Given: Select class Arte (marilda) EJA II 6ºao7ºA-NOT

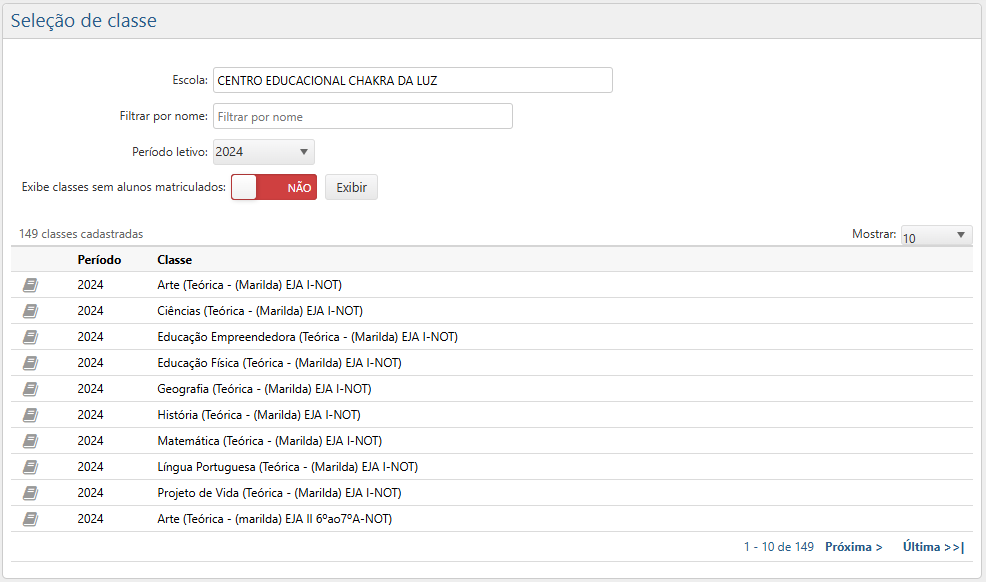Looking at the screenshot, I should tap(275, 519).
